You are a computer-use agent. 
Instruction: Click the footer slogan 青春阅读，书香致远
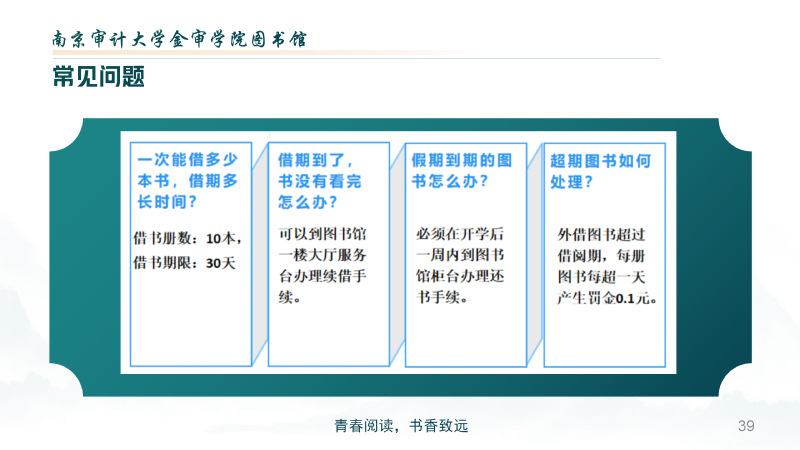[400, 426]
